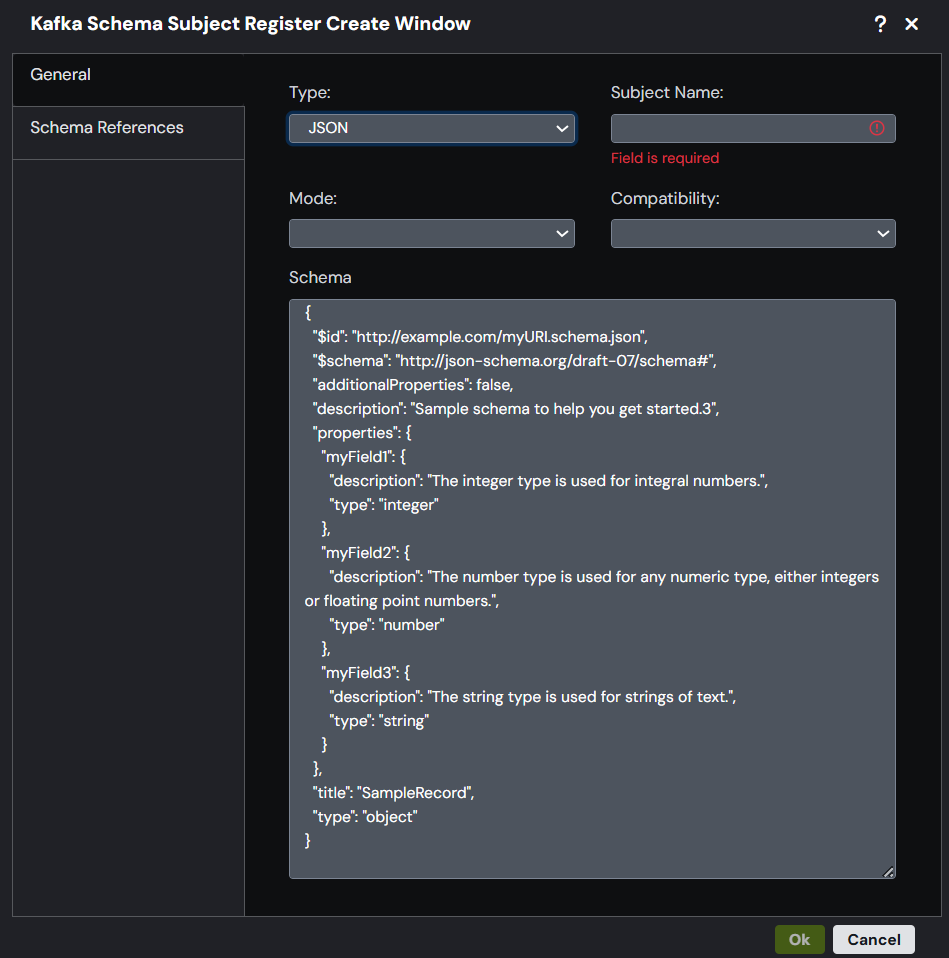Switch to the Schema References tab
Viewport: 949px width, 958px height.
point(128,133)
